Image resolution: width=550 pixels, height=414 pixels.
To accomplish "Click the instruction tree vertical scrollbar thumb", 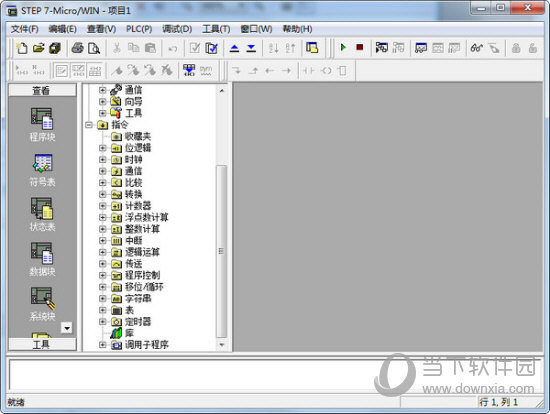I will point(222,251).
